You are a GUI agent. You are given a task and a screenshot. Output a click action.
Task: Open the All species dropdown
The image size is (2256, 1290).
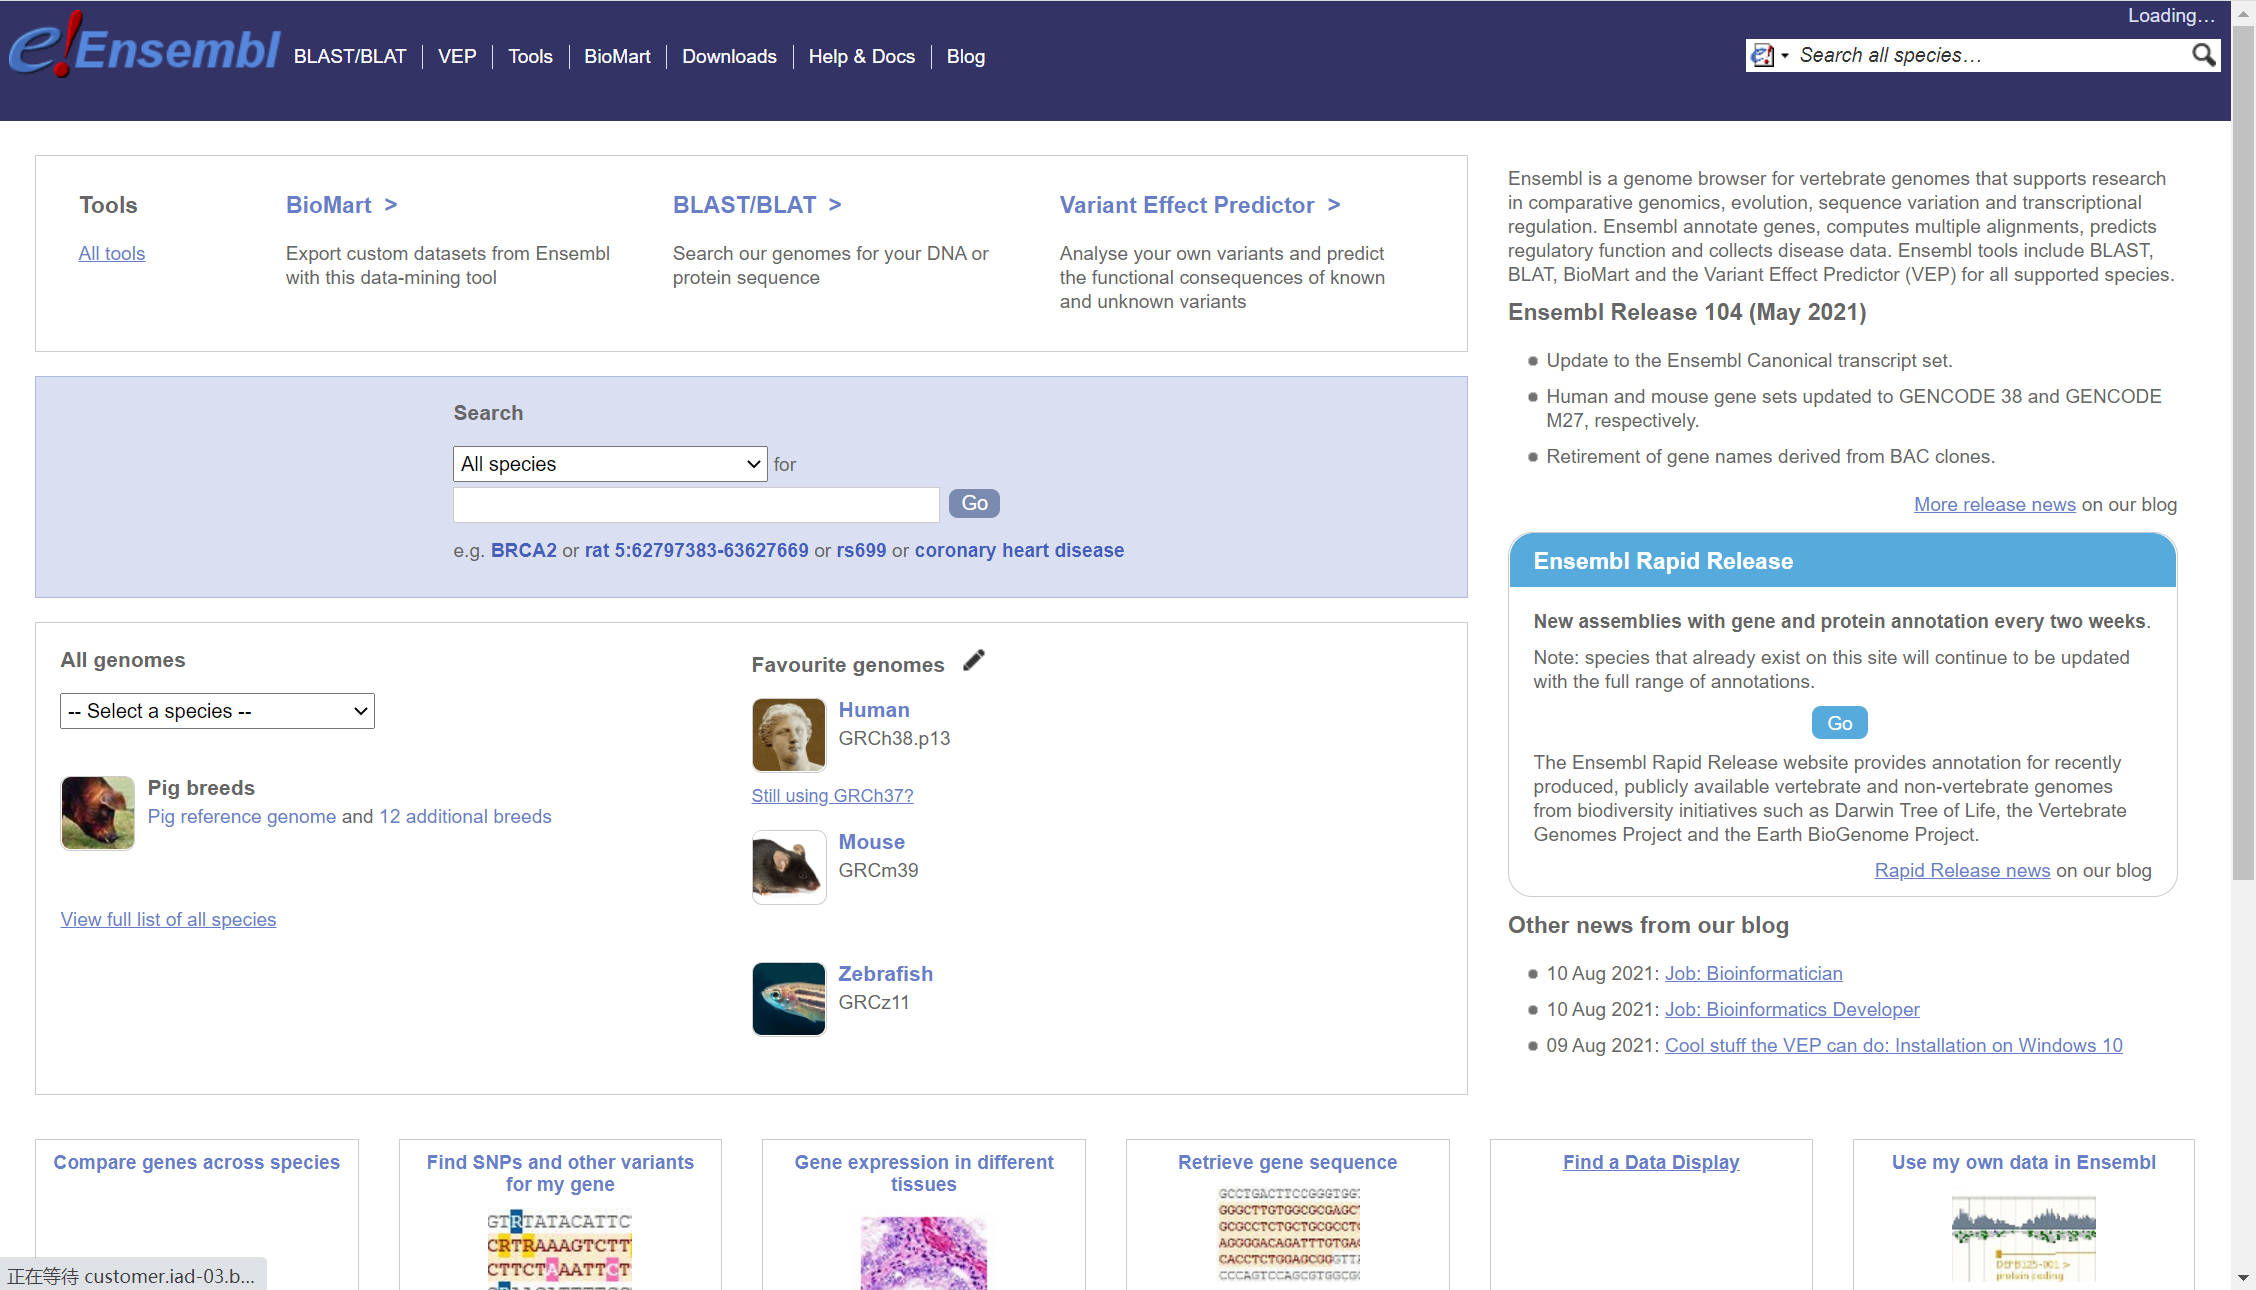tap(610, 464)
